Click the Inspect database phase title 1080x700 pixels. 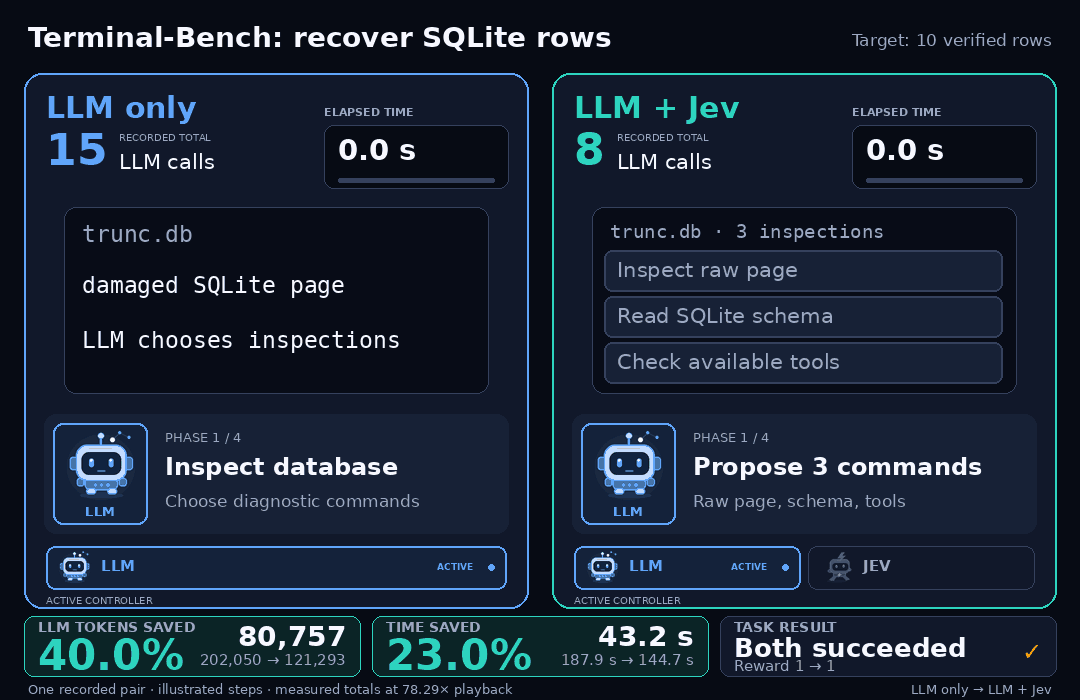coord(281,467)
